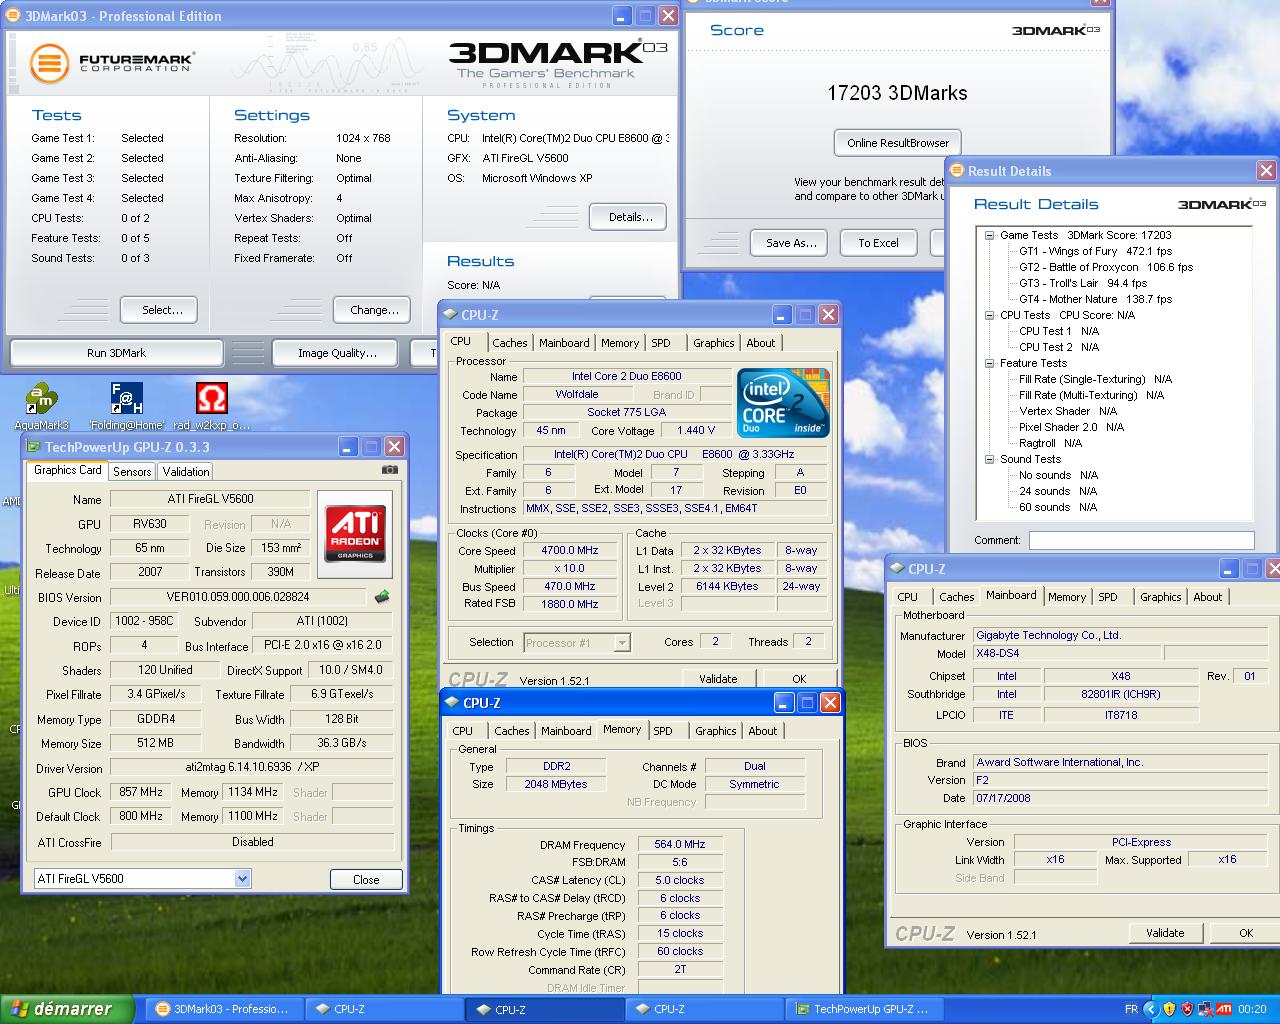
Task: Click the DRAM Frequency 564.0 MHz value
Action: point(680,845)
